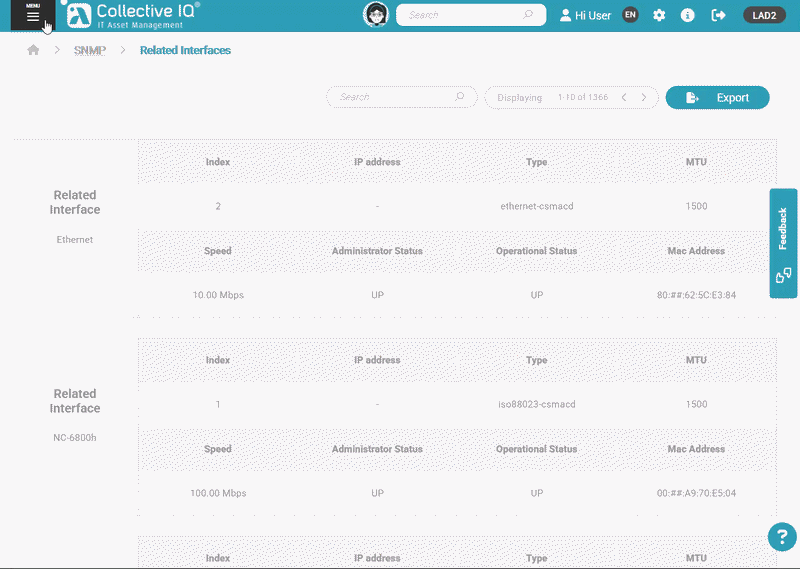
Task: Go to previous page of results
Action: coord(624,98)
